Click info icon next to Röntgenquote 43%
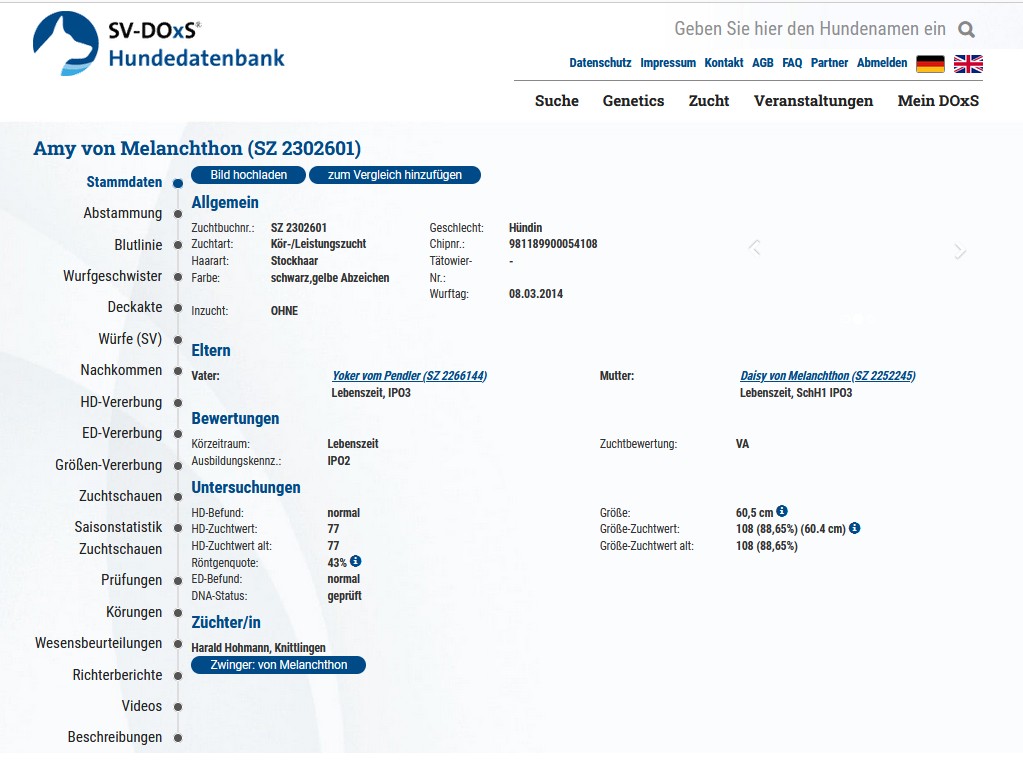Viewport: 1023px width, 762px height. click(x=356, y=561)
